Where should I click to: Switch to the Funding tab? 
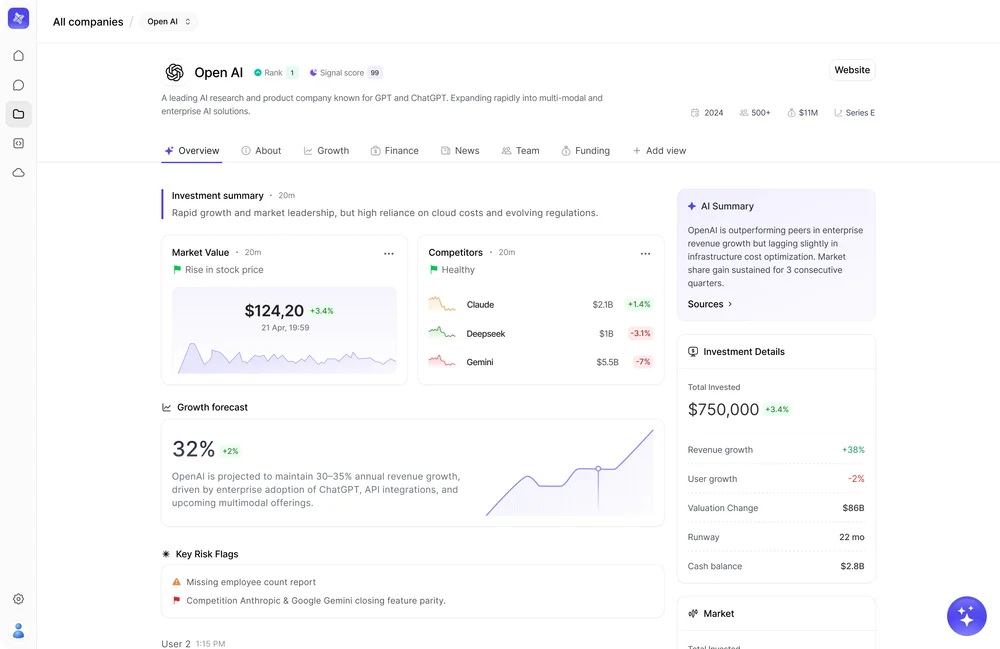click(x=585, y=151)
